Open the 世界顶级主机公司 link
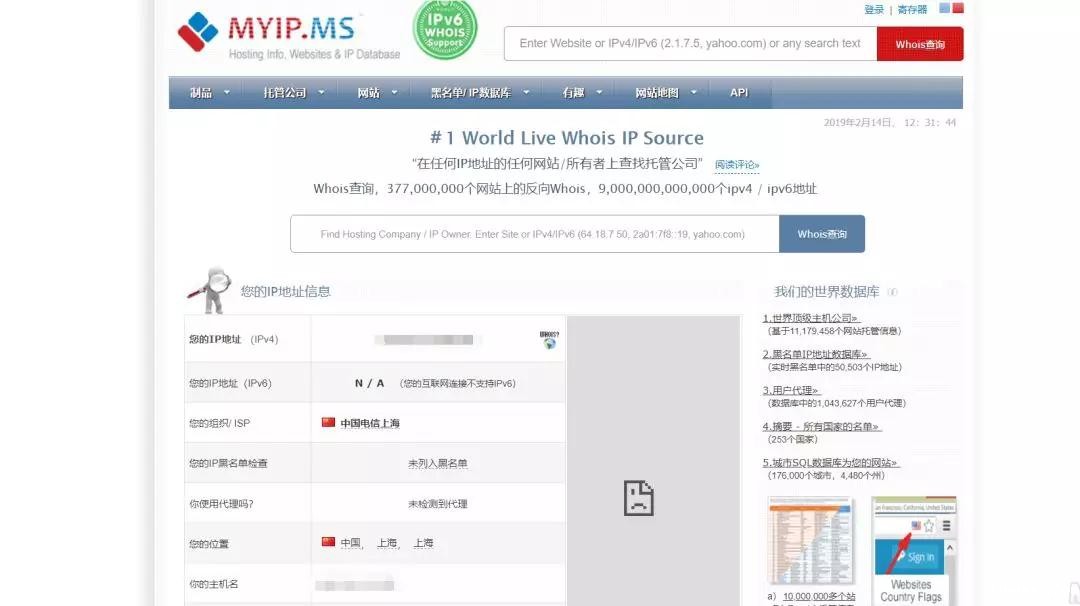 pyautogui.click(x=811, y=318)
